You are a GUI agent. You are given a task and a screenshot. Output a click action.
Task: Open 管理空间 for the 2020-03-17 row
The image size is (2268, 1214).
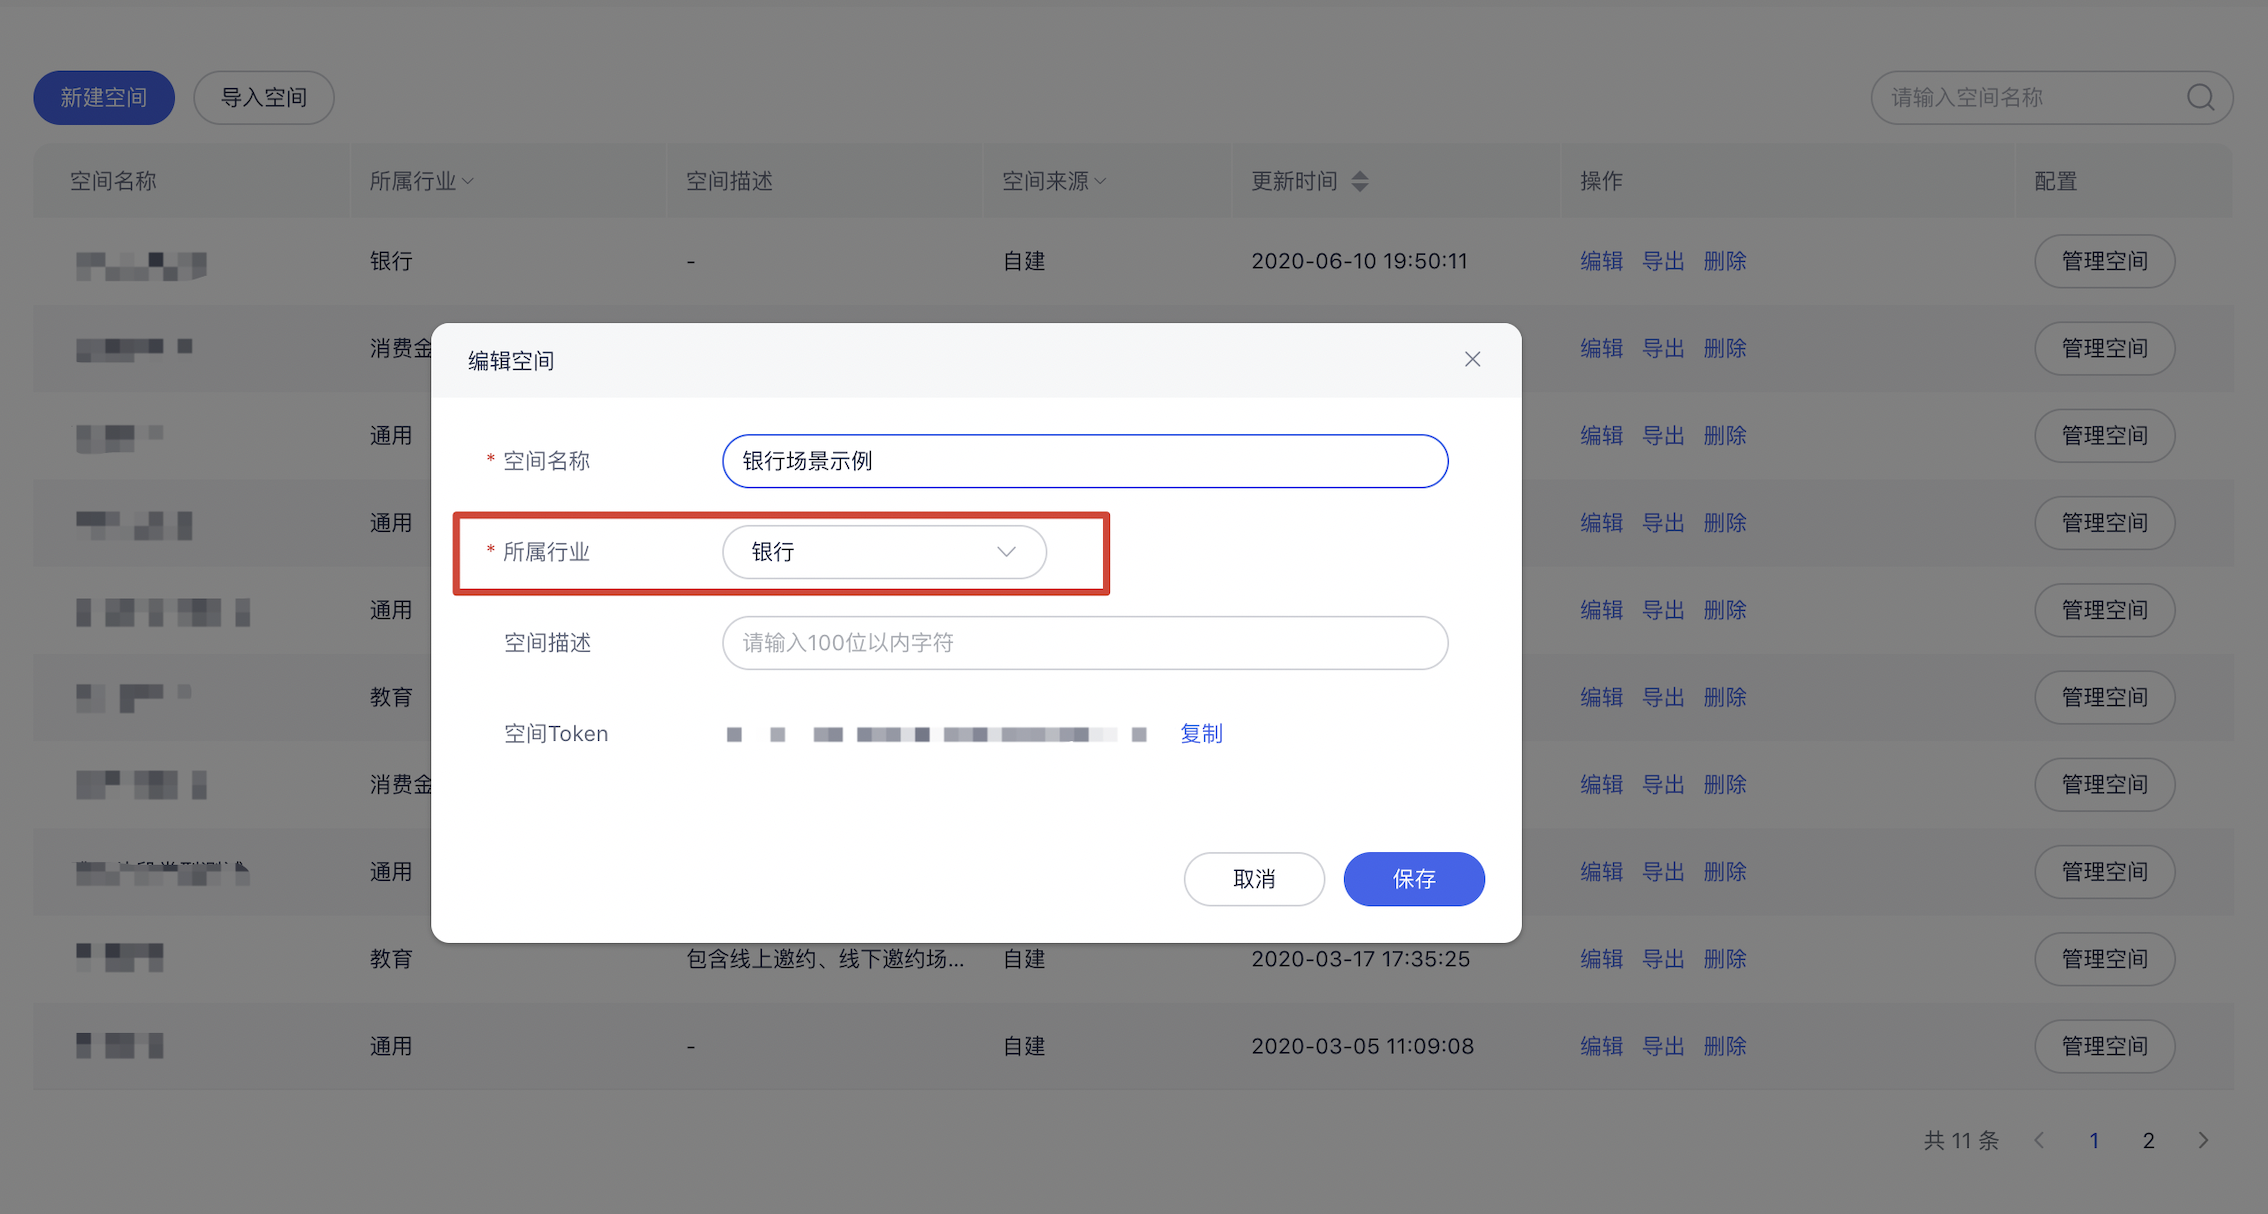point(2105,959)
